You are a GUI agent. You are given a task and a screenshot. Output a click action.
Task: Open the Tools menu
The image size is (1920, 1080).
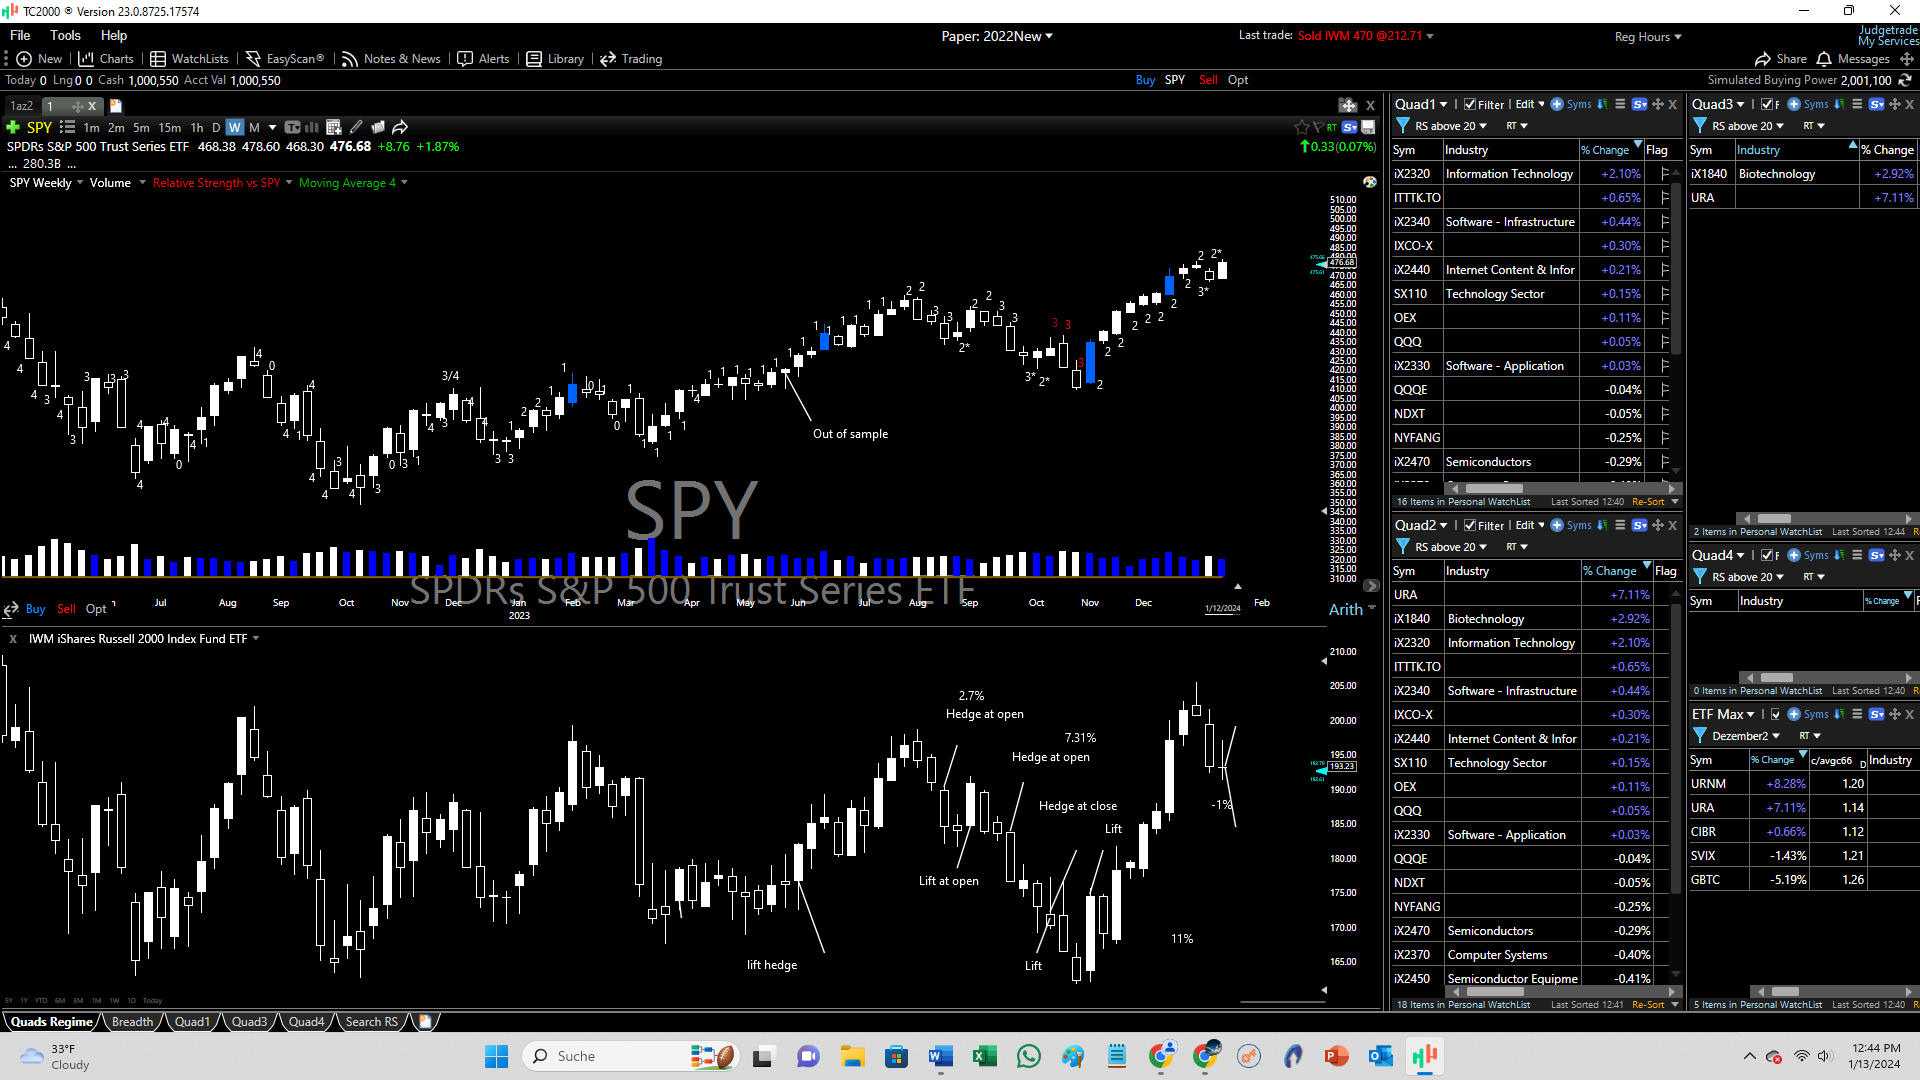pos(65,35)
